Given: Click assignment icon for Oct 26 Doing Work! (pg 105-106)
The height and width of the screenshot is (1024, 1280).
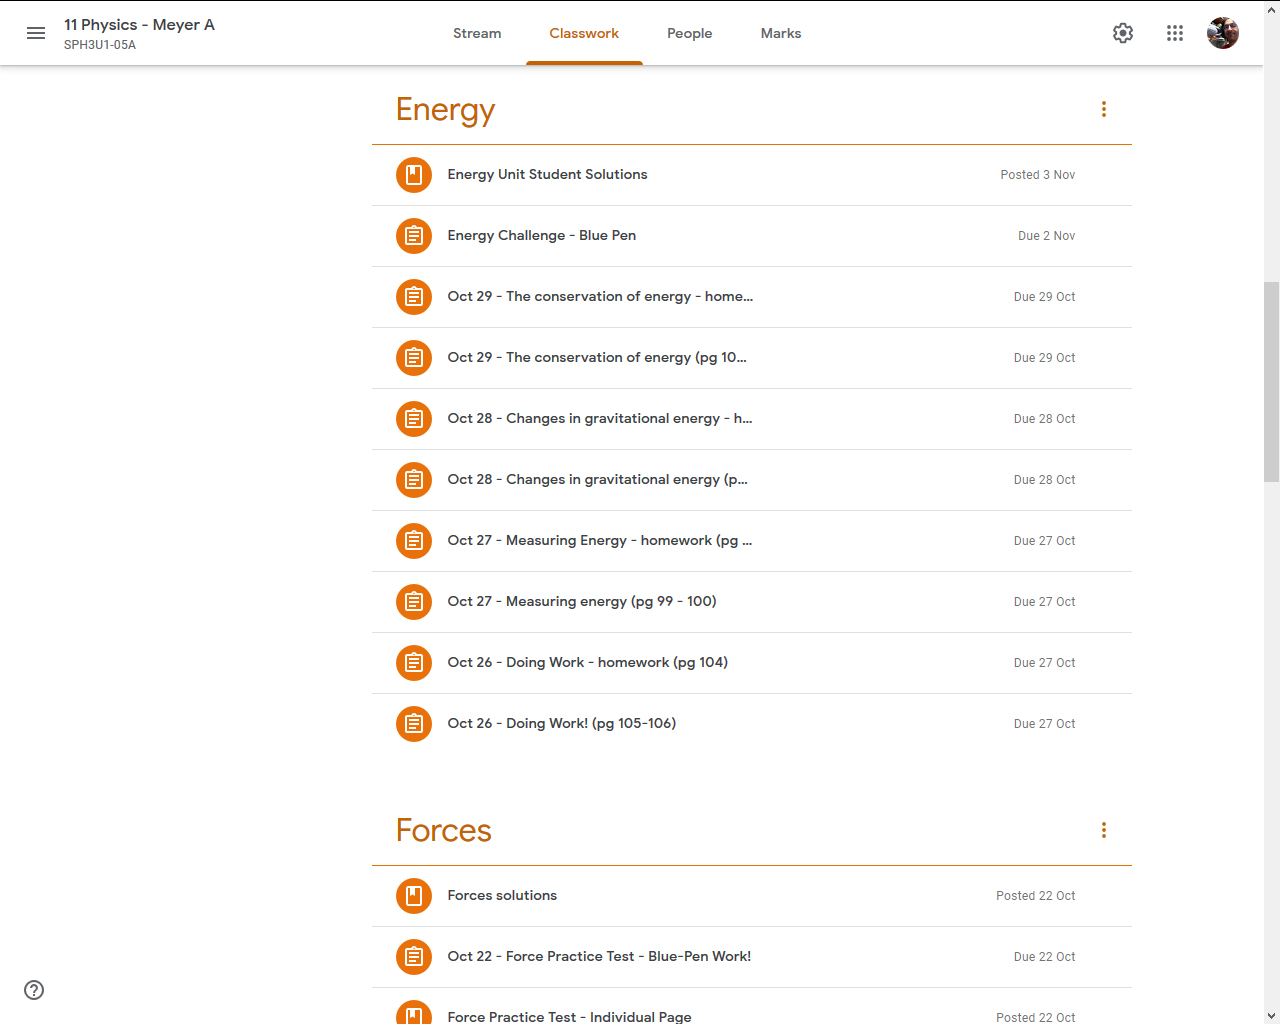Looking at the screenshot, I should pos(414,724).
